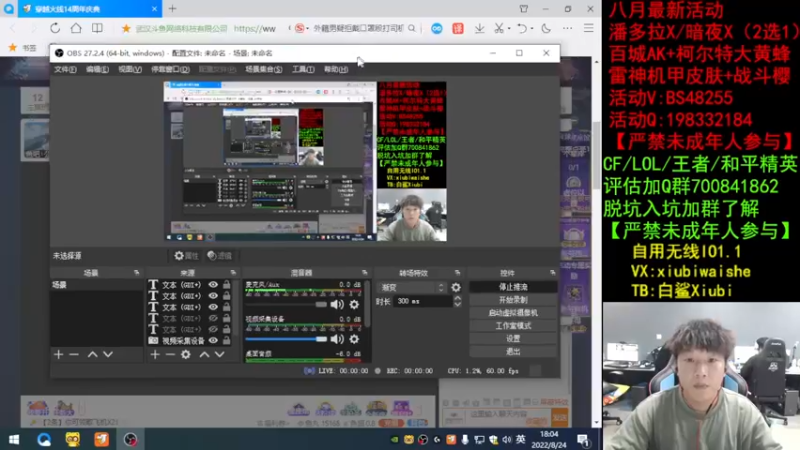The width and height of the screenshot is (800, 450).
Task: Open a new browser tab
Action: coord(172,9)
